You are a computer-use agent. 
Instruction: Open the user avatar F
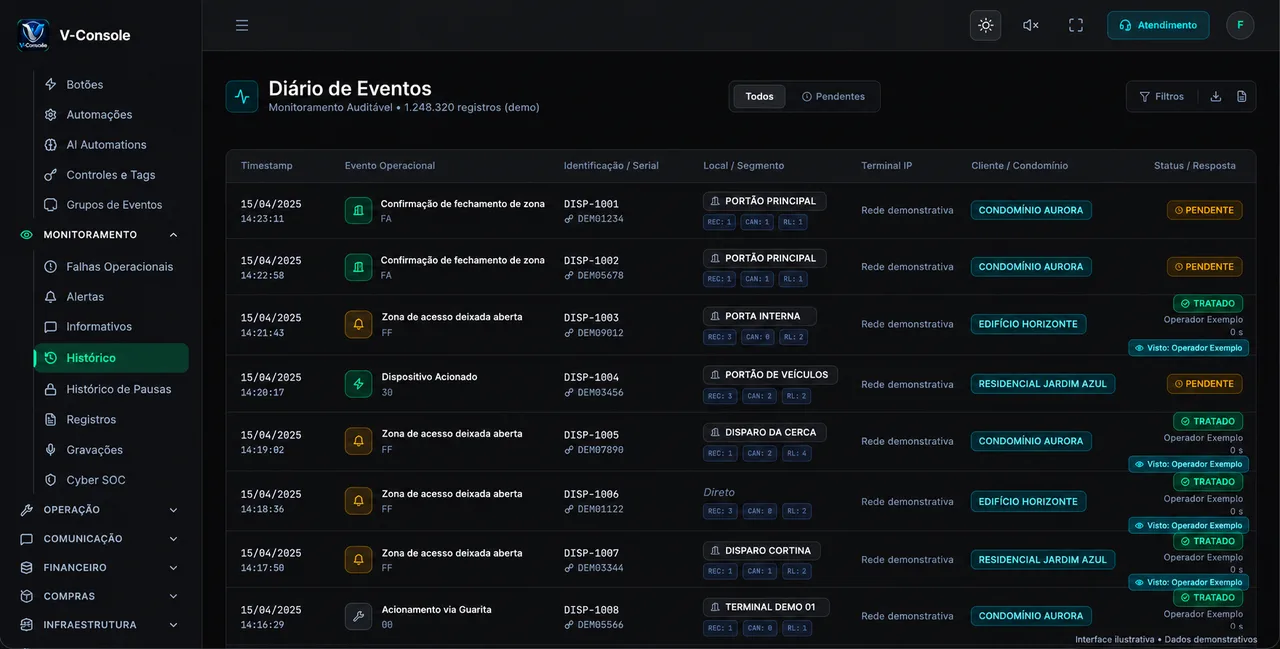[x=1240, y=25]
